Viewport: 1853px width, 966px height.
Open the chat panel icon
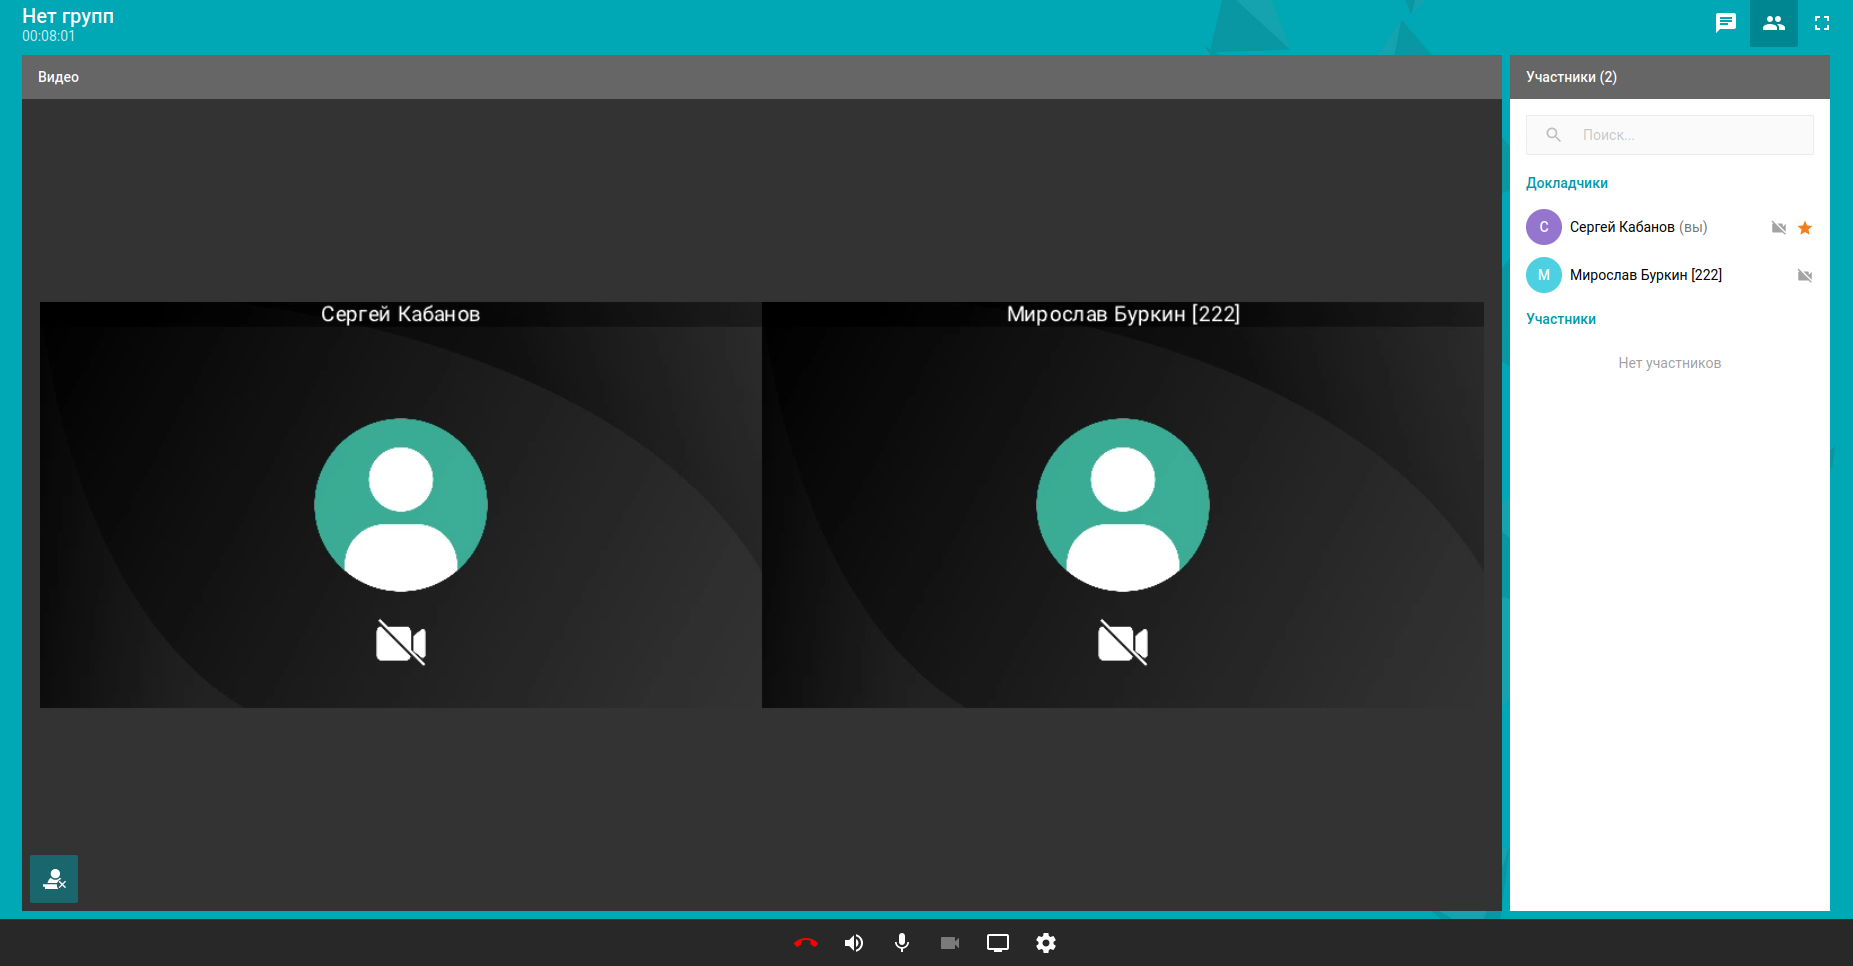1725,23
